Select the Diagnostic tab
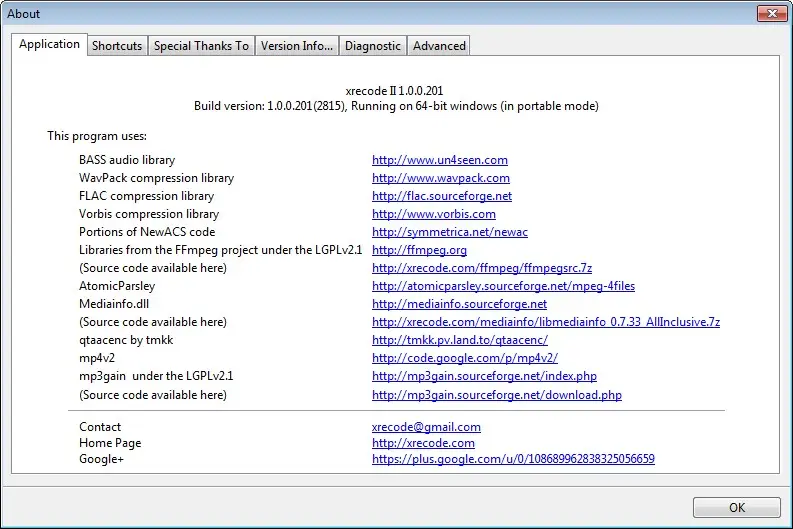The height and width of the screenshot is (529, 793). 373,46
